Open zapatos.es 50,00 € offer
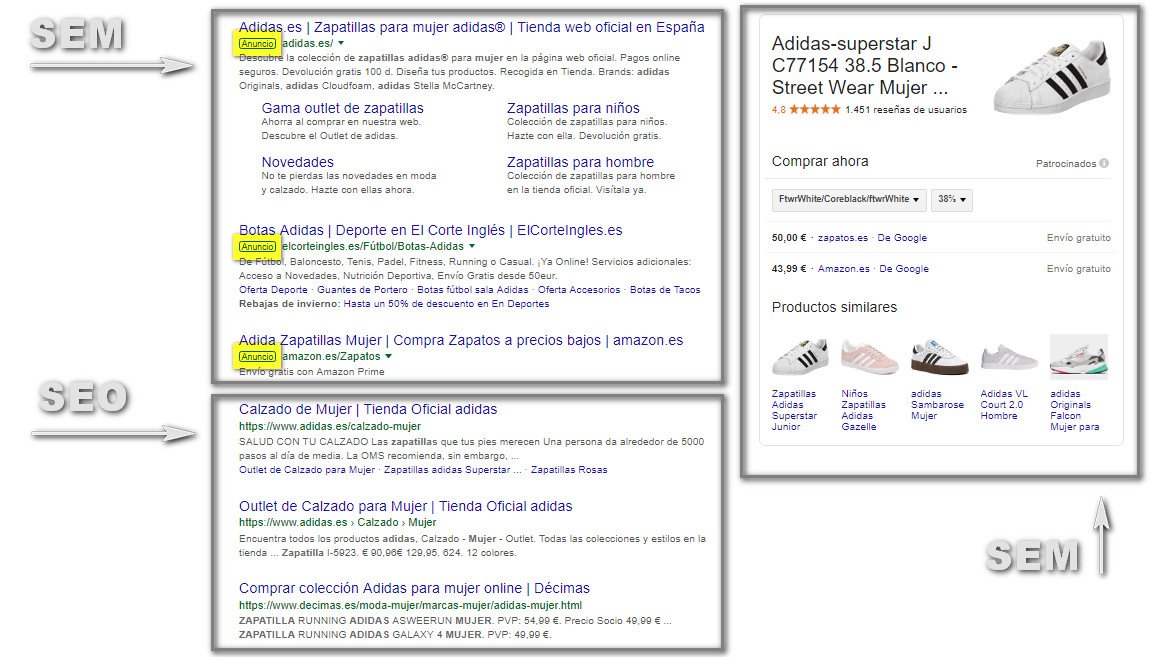Screen dimensions: 1158x657 [x=843, y=238]
